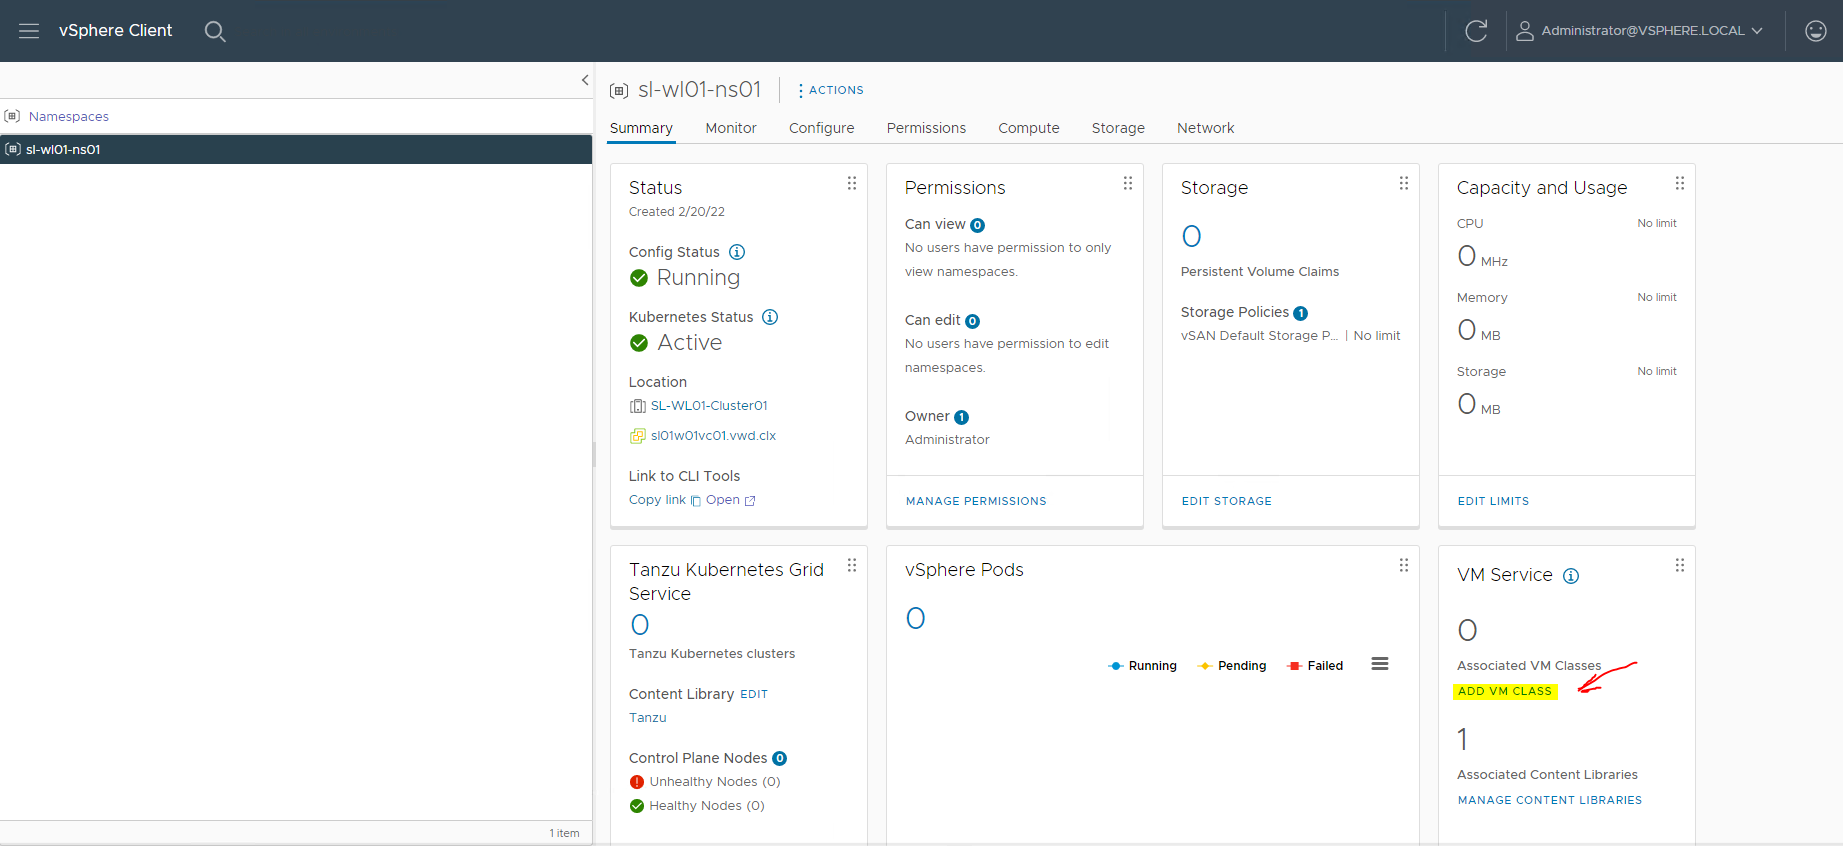Click the Permissions card drag handle

(1128, 183)
